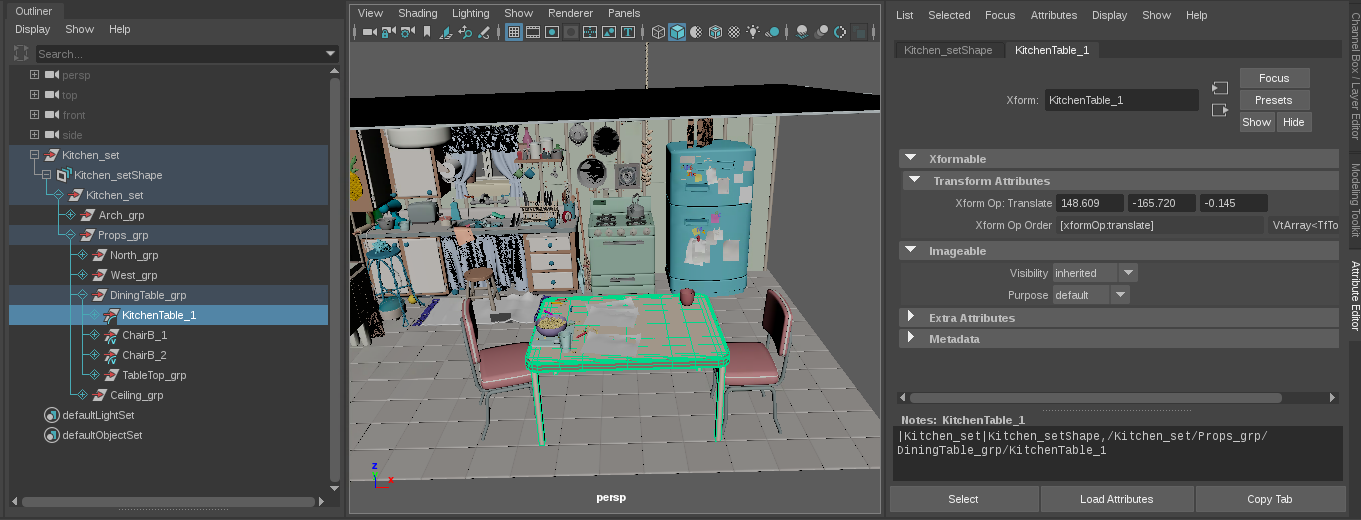Click the persp camera icon in Outliner
The image size is (1361, 520).
[x=52, y=75]
